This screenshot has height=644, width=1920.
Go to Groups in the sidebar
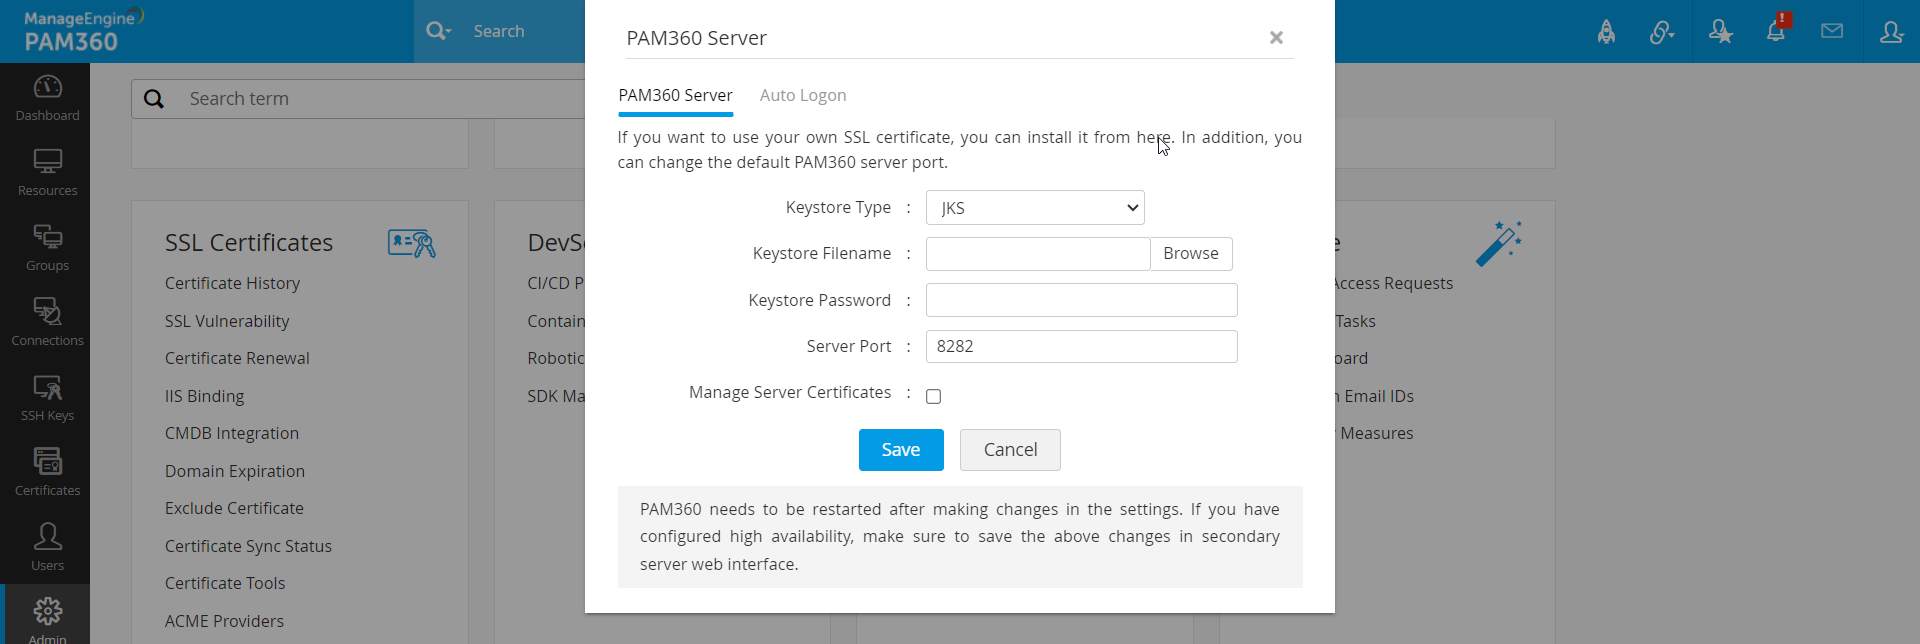pos(47,248)
